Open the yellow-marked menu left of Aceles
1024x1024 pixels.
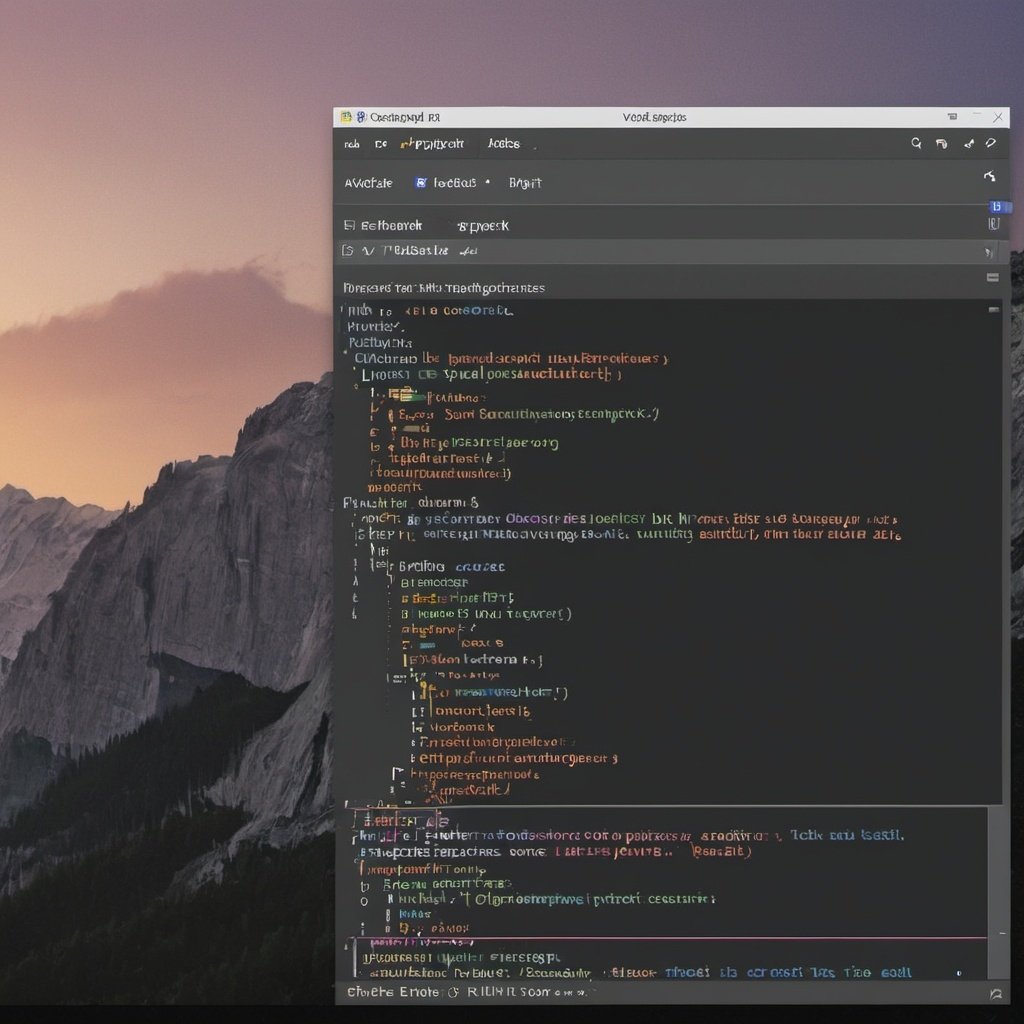pos(432,144)
